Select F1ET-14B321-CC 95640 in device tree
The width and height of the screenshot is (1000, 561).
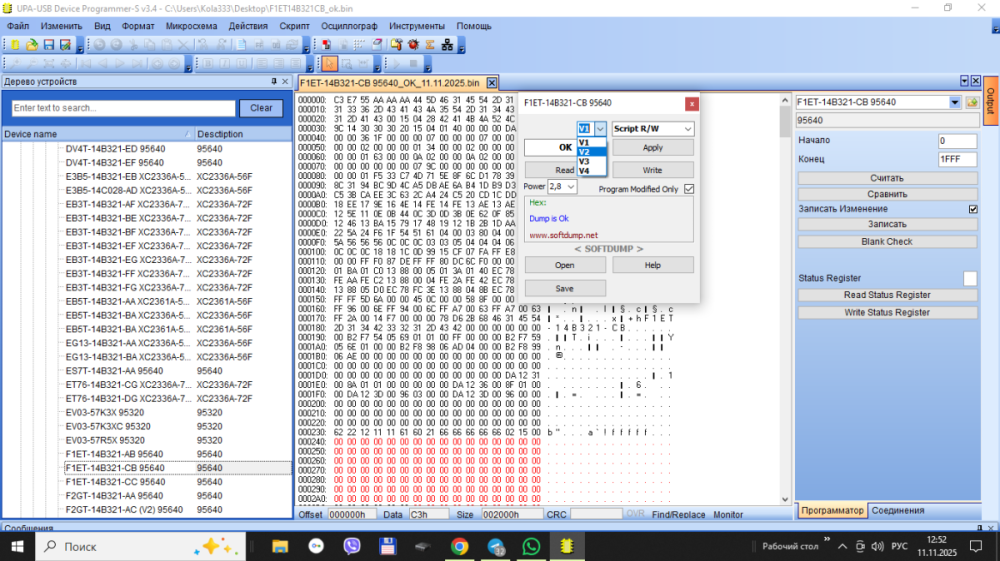115,482
